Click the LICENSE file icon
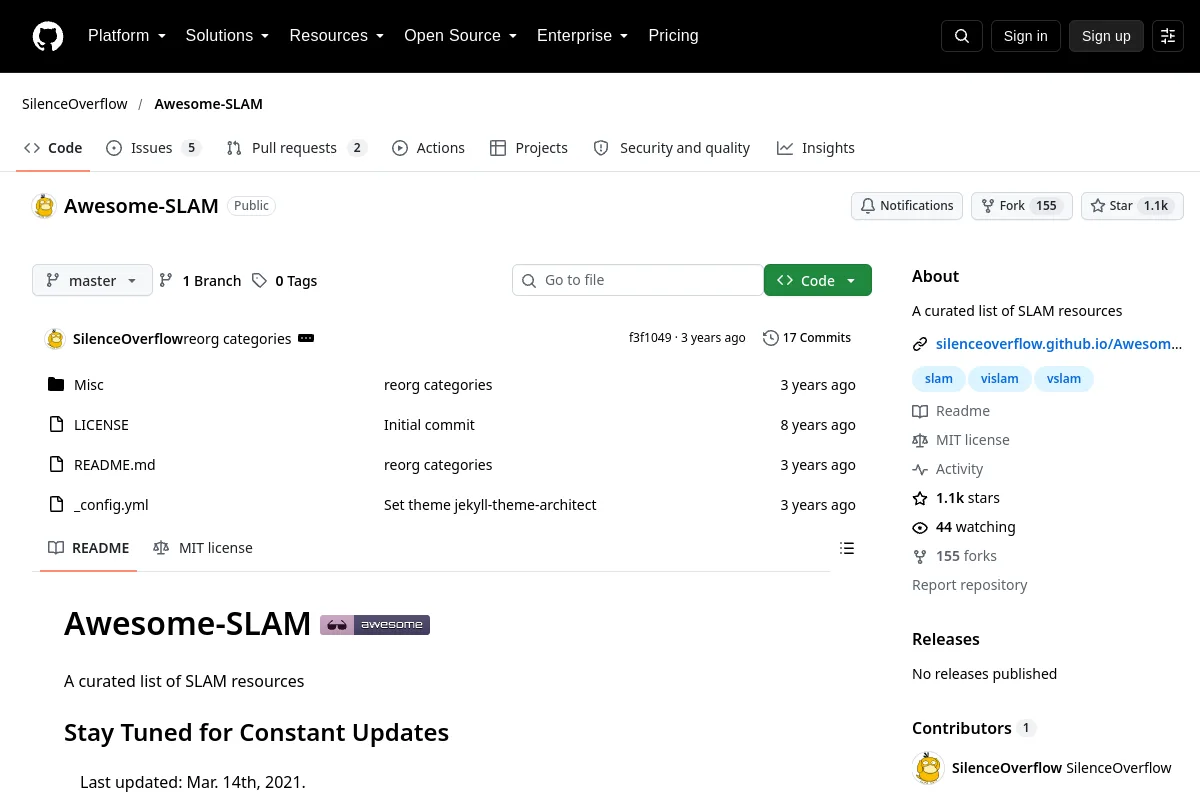 (56, 425)
